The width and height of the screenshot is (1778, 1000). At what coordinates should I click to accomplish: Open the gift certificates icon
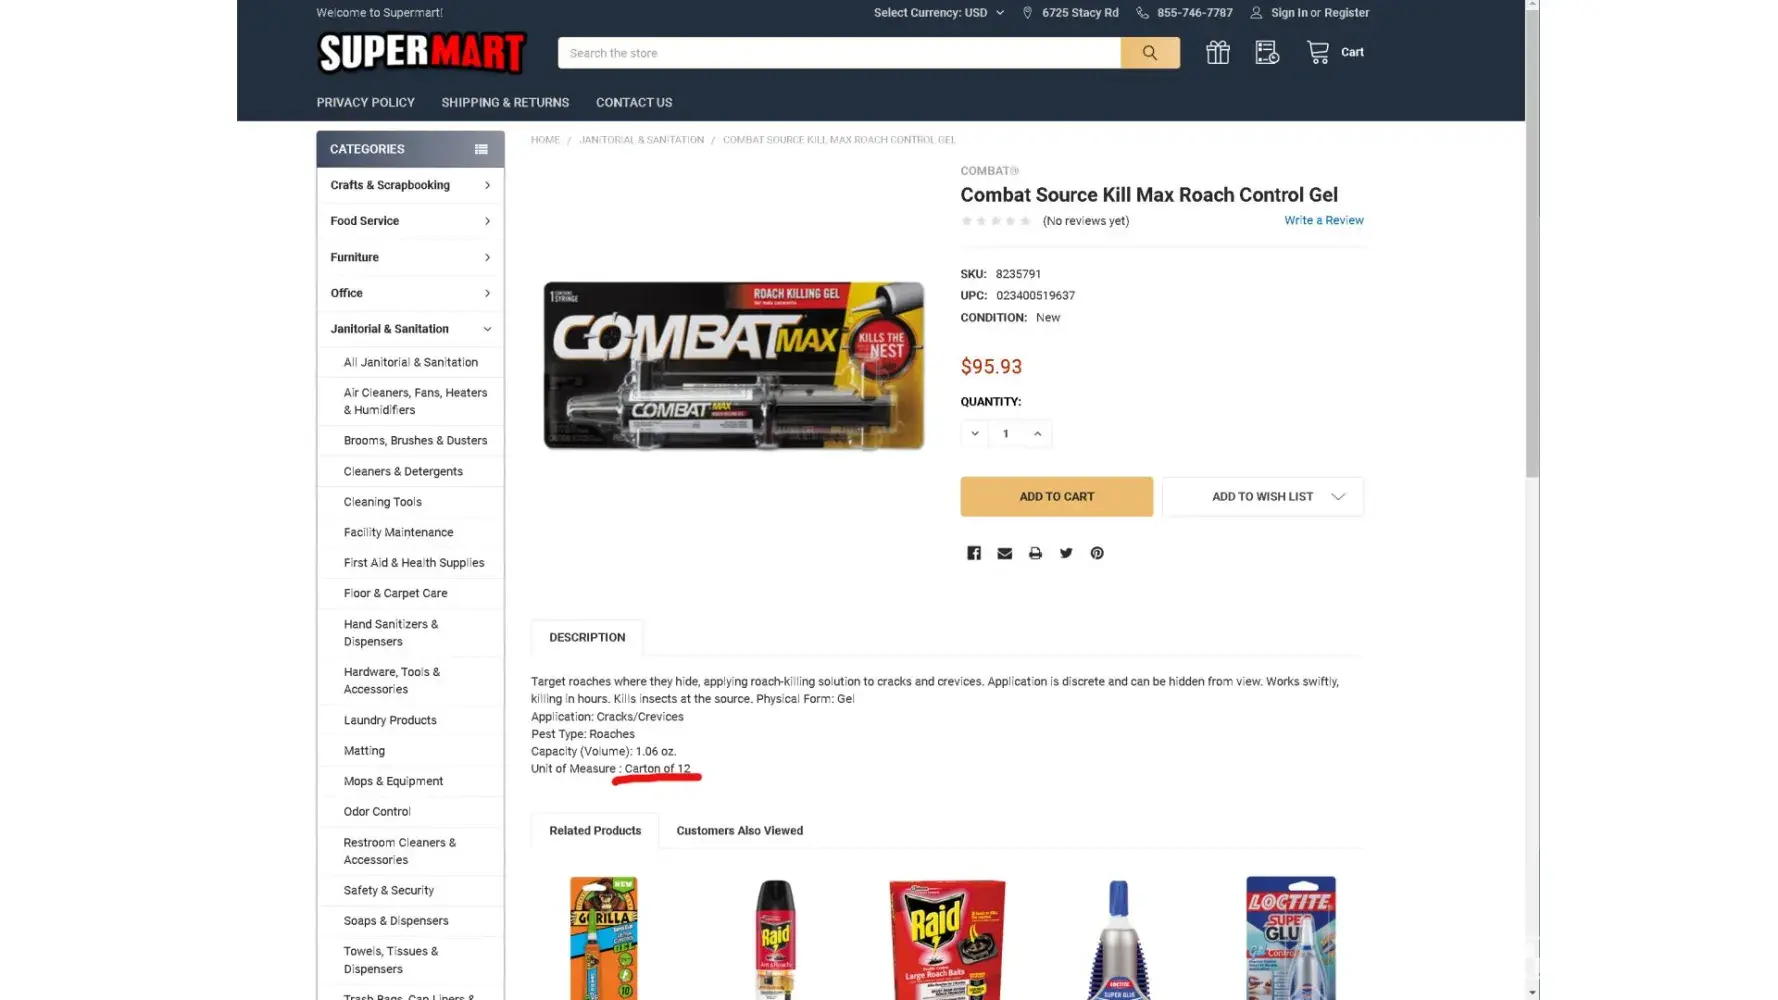[x=1217, y=52]
